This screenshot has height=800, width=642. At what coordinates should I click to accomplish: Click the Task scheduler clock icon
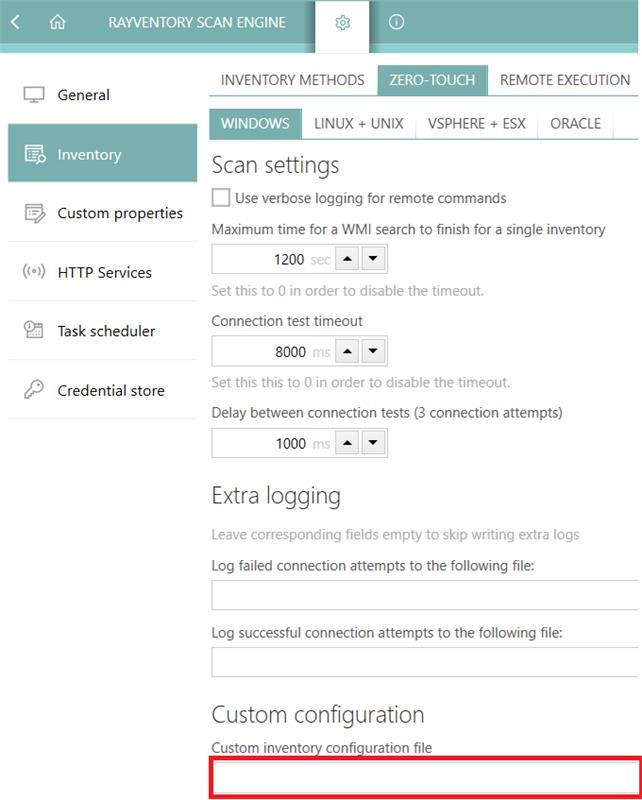pyautogui.click(x=34, y=330)
